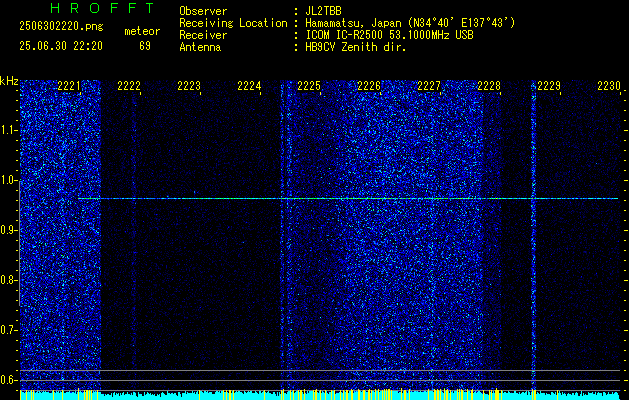Screen dimensions: 629x400
Task: Click the Antenna label
Action: (x=200, y=47)
